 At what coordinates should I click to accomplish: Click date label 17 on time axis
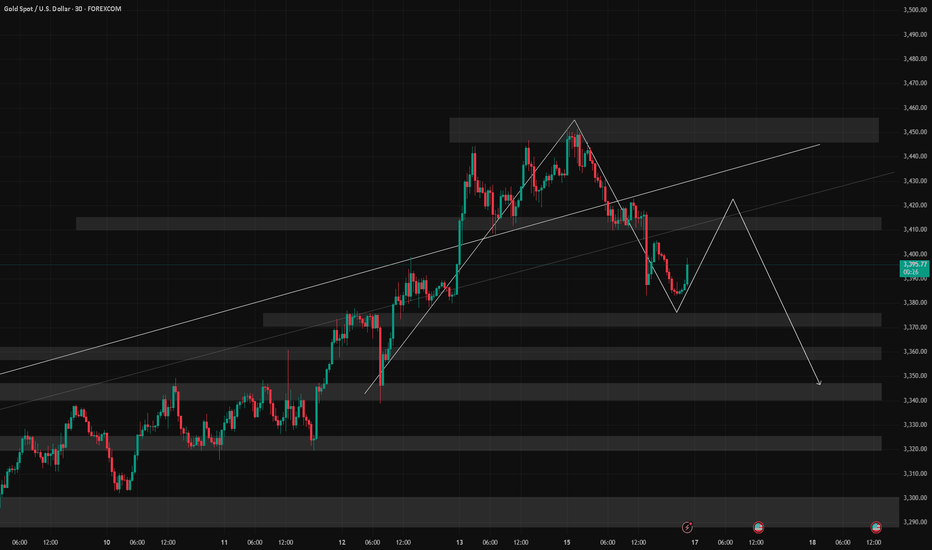695,542
